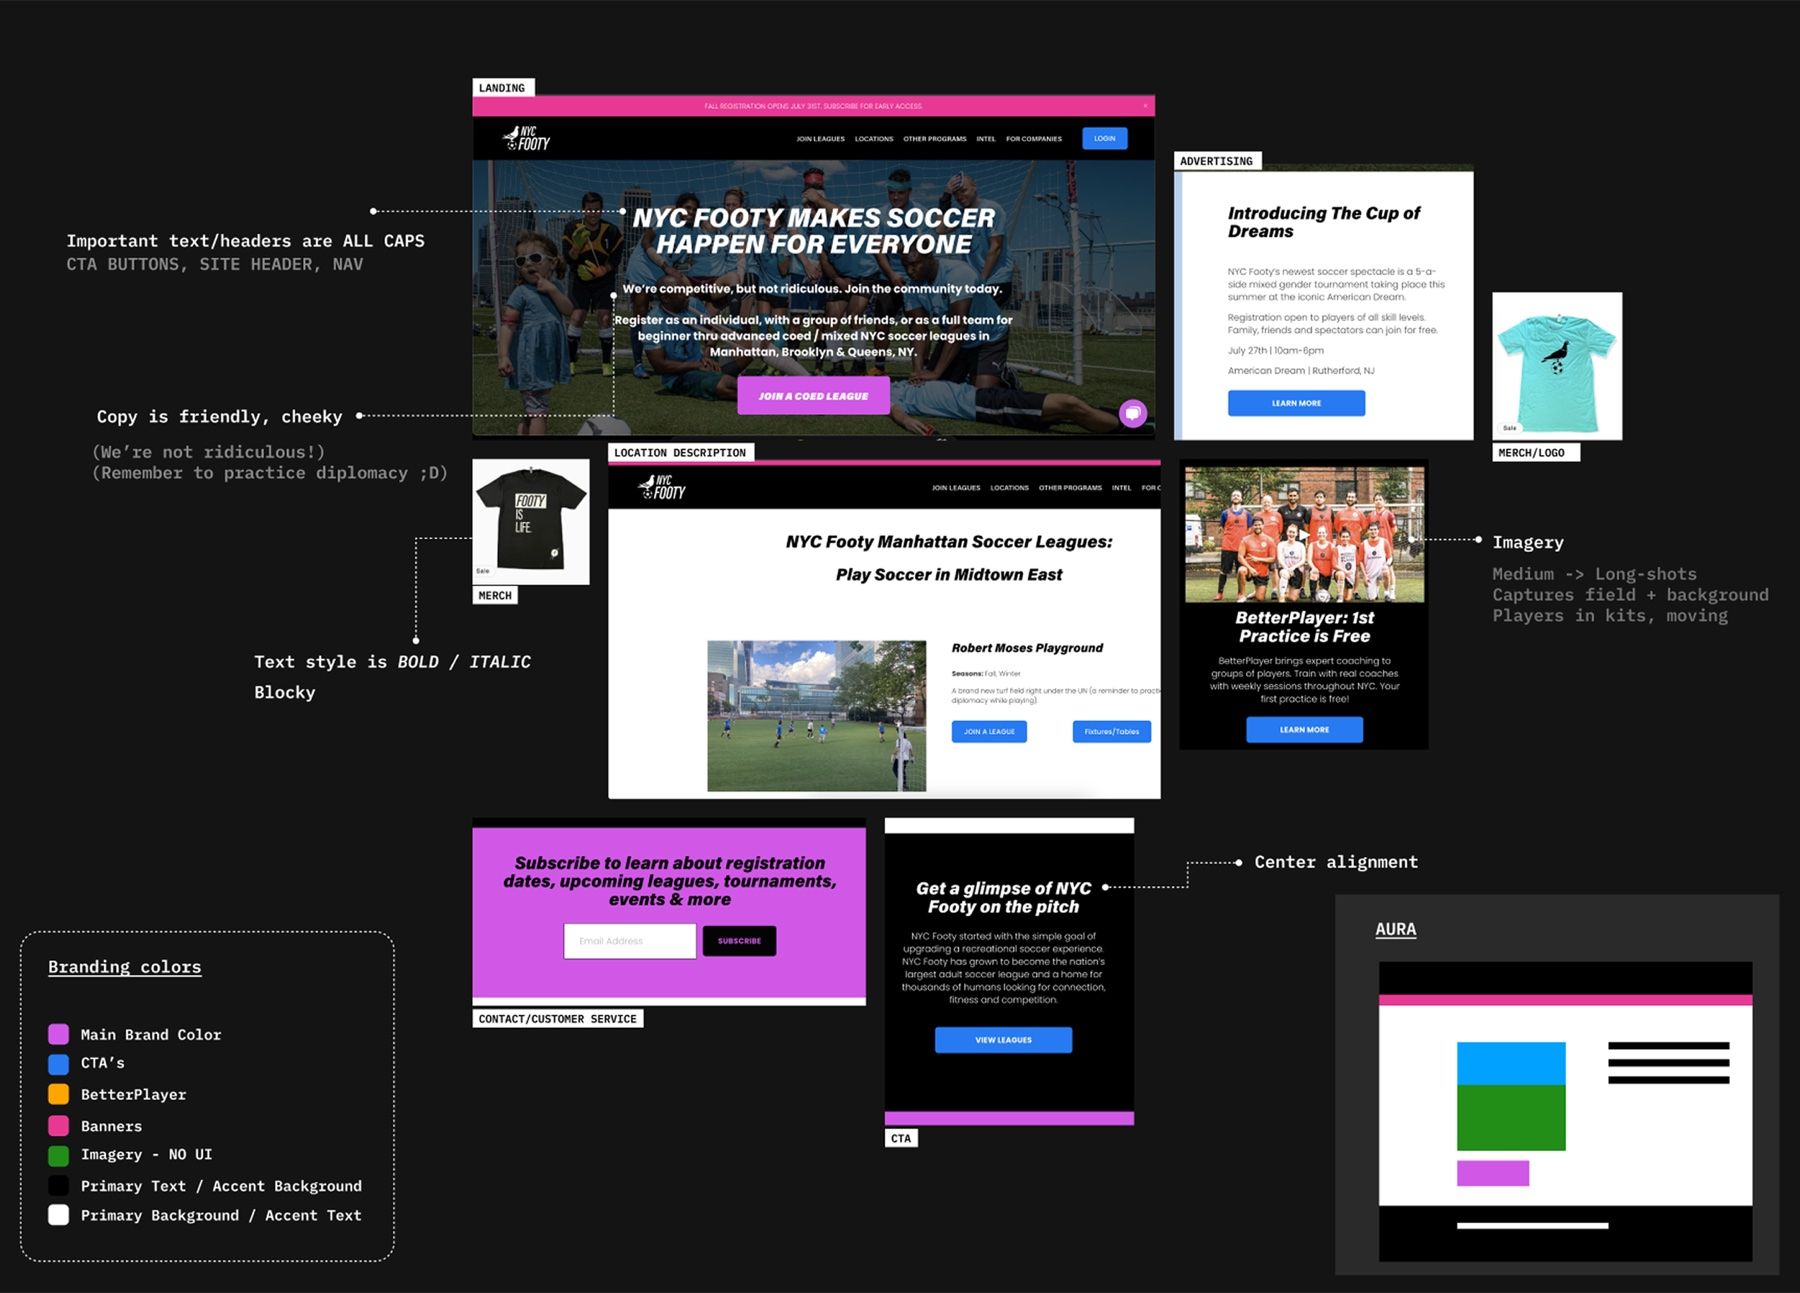Open FOR COMPANIES in the landing page nav
1800x1293 pixels.
tap(1034, 139)
